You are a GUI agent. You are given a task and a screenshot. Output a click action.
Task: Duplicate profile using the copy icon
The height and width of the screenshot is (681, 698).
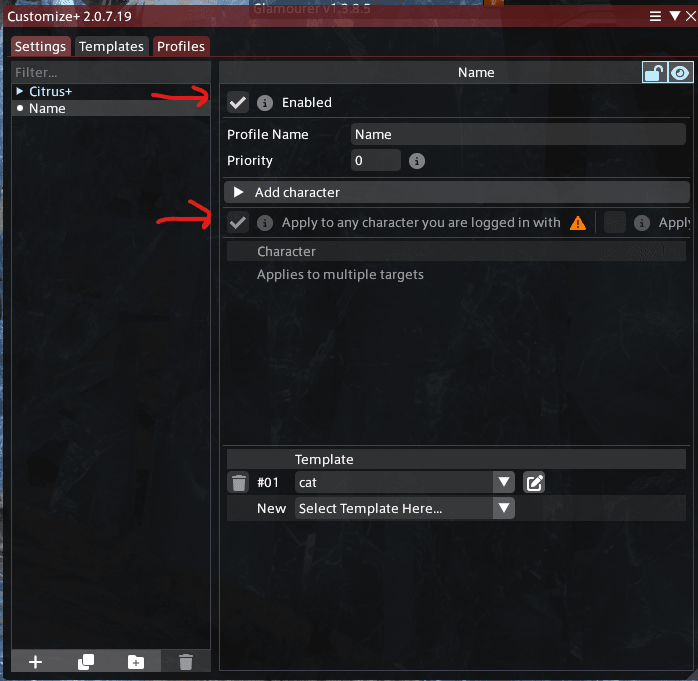coord(86,662)
